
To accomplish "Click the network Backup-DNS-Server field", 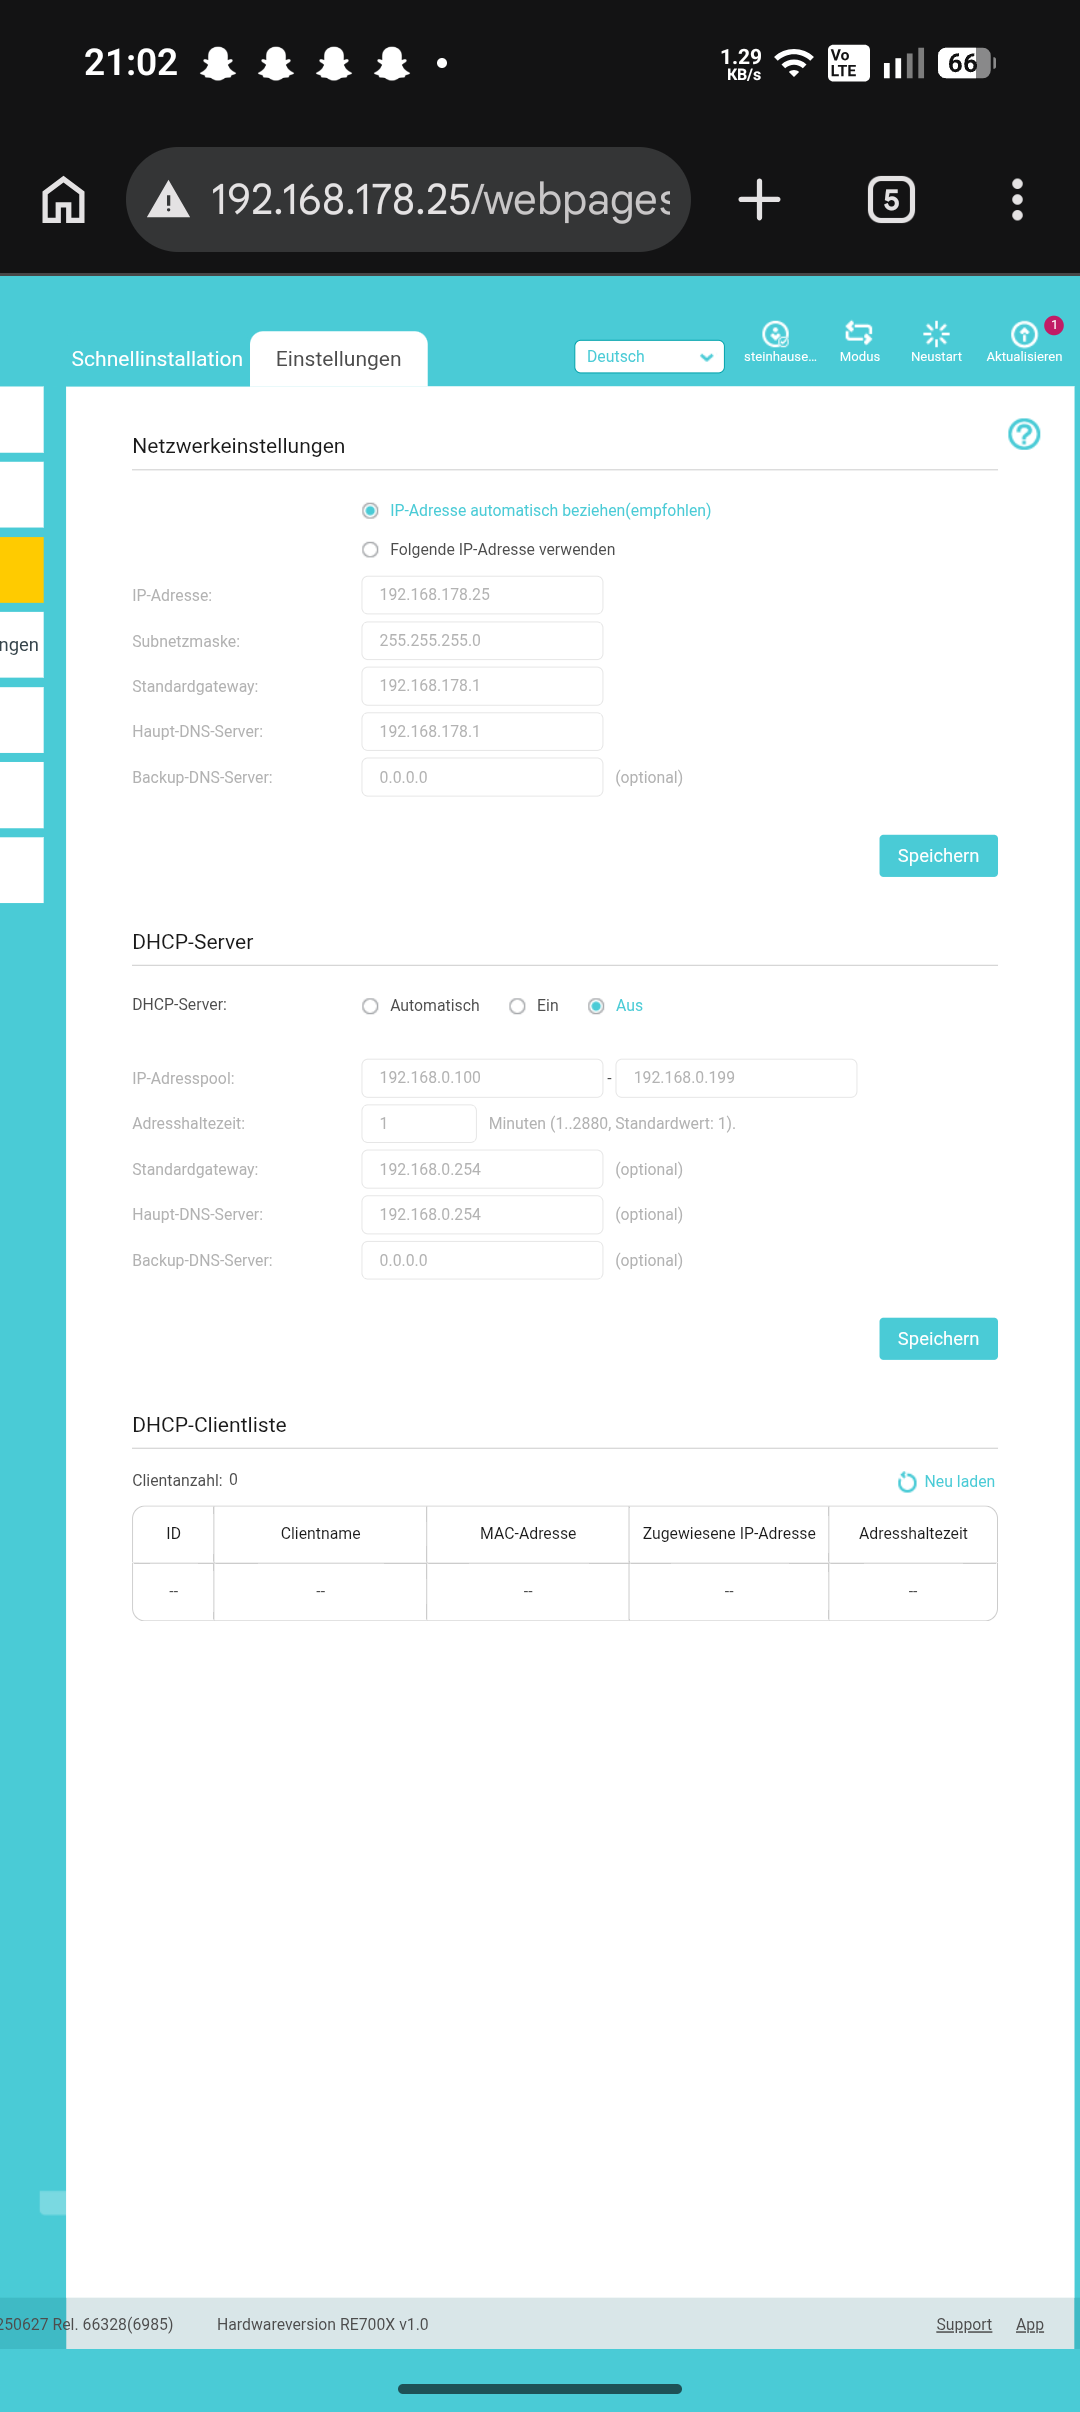I will pos(482,777).
